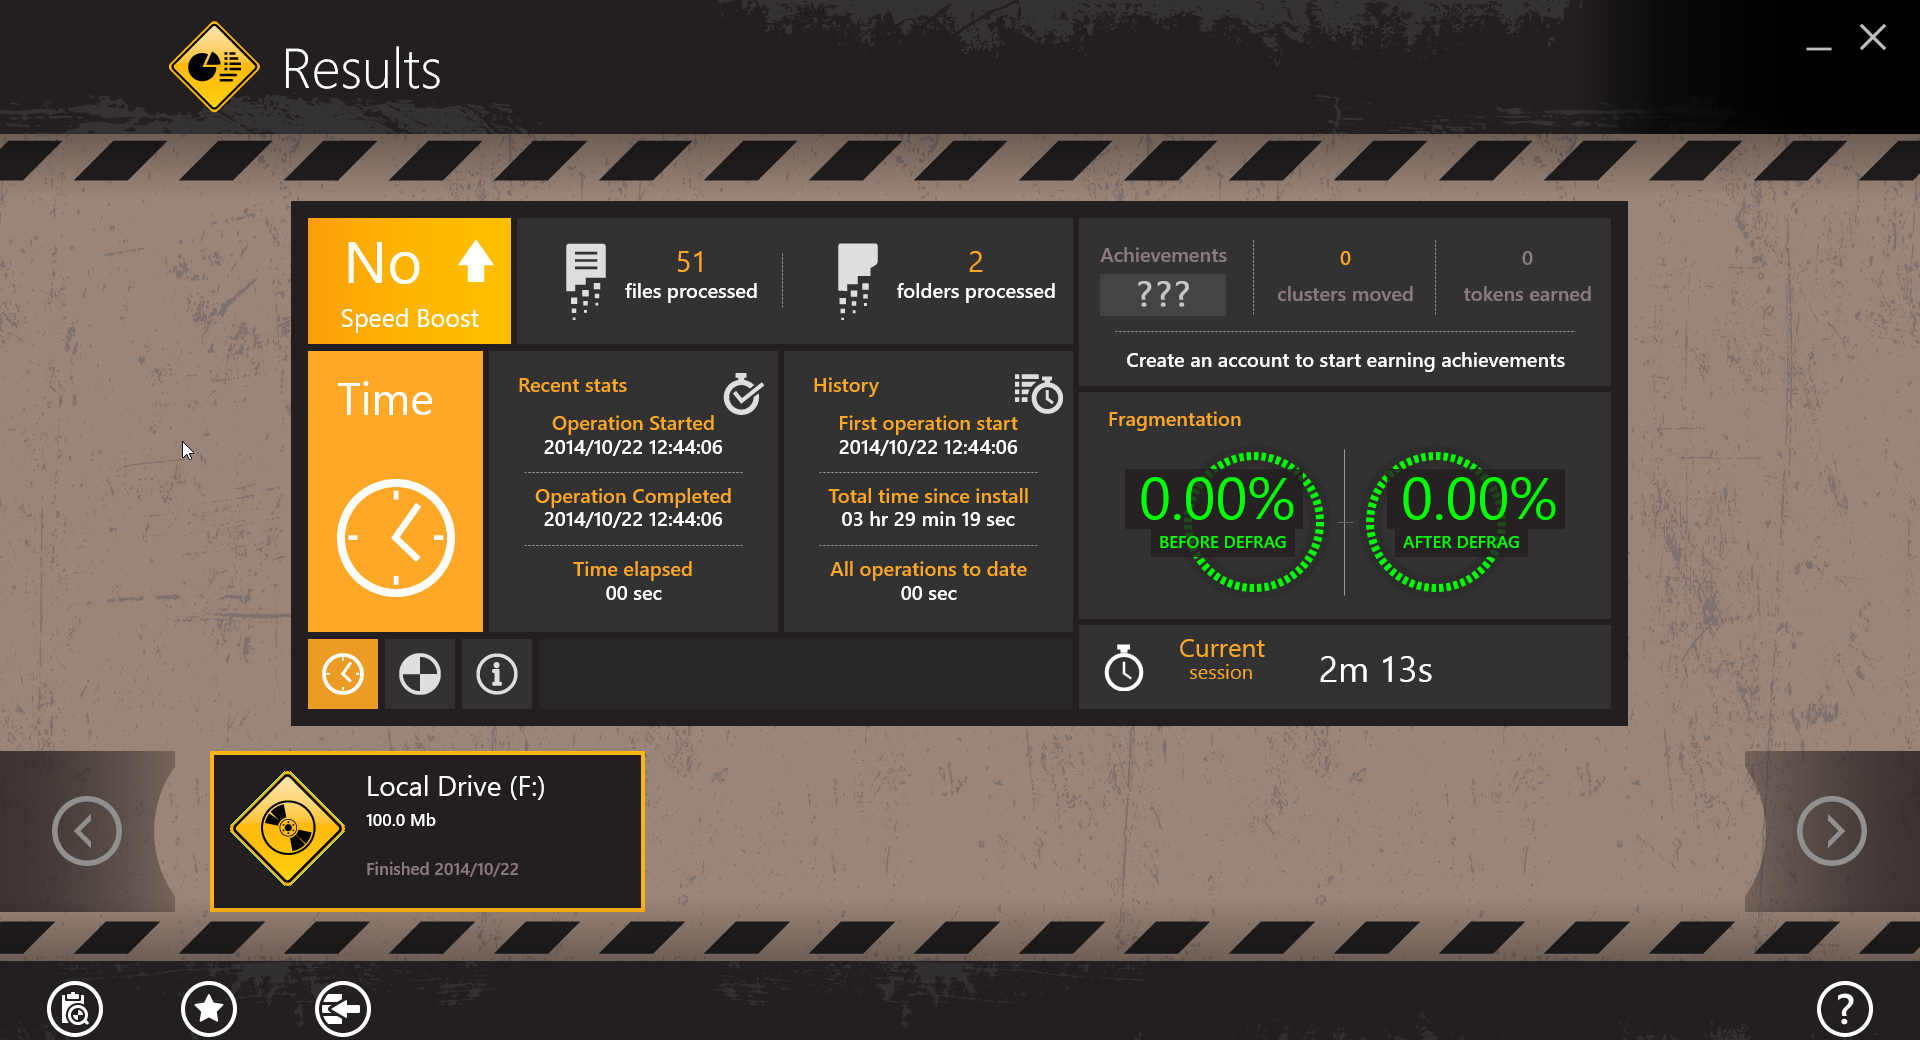The width and height of the screenshot is (1920, 1040).
Task: Click the Recent stats stopwatch check icon
Action: coord(743,394)
